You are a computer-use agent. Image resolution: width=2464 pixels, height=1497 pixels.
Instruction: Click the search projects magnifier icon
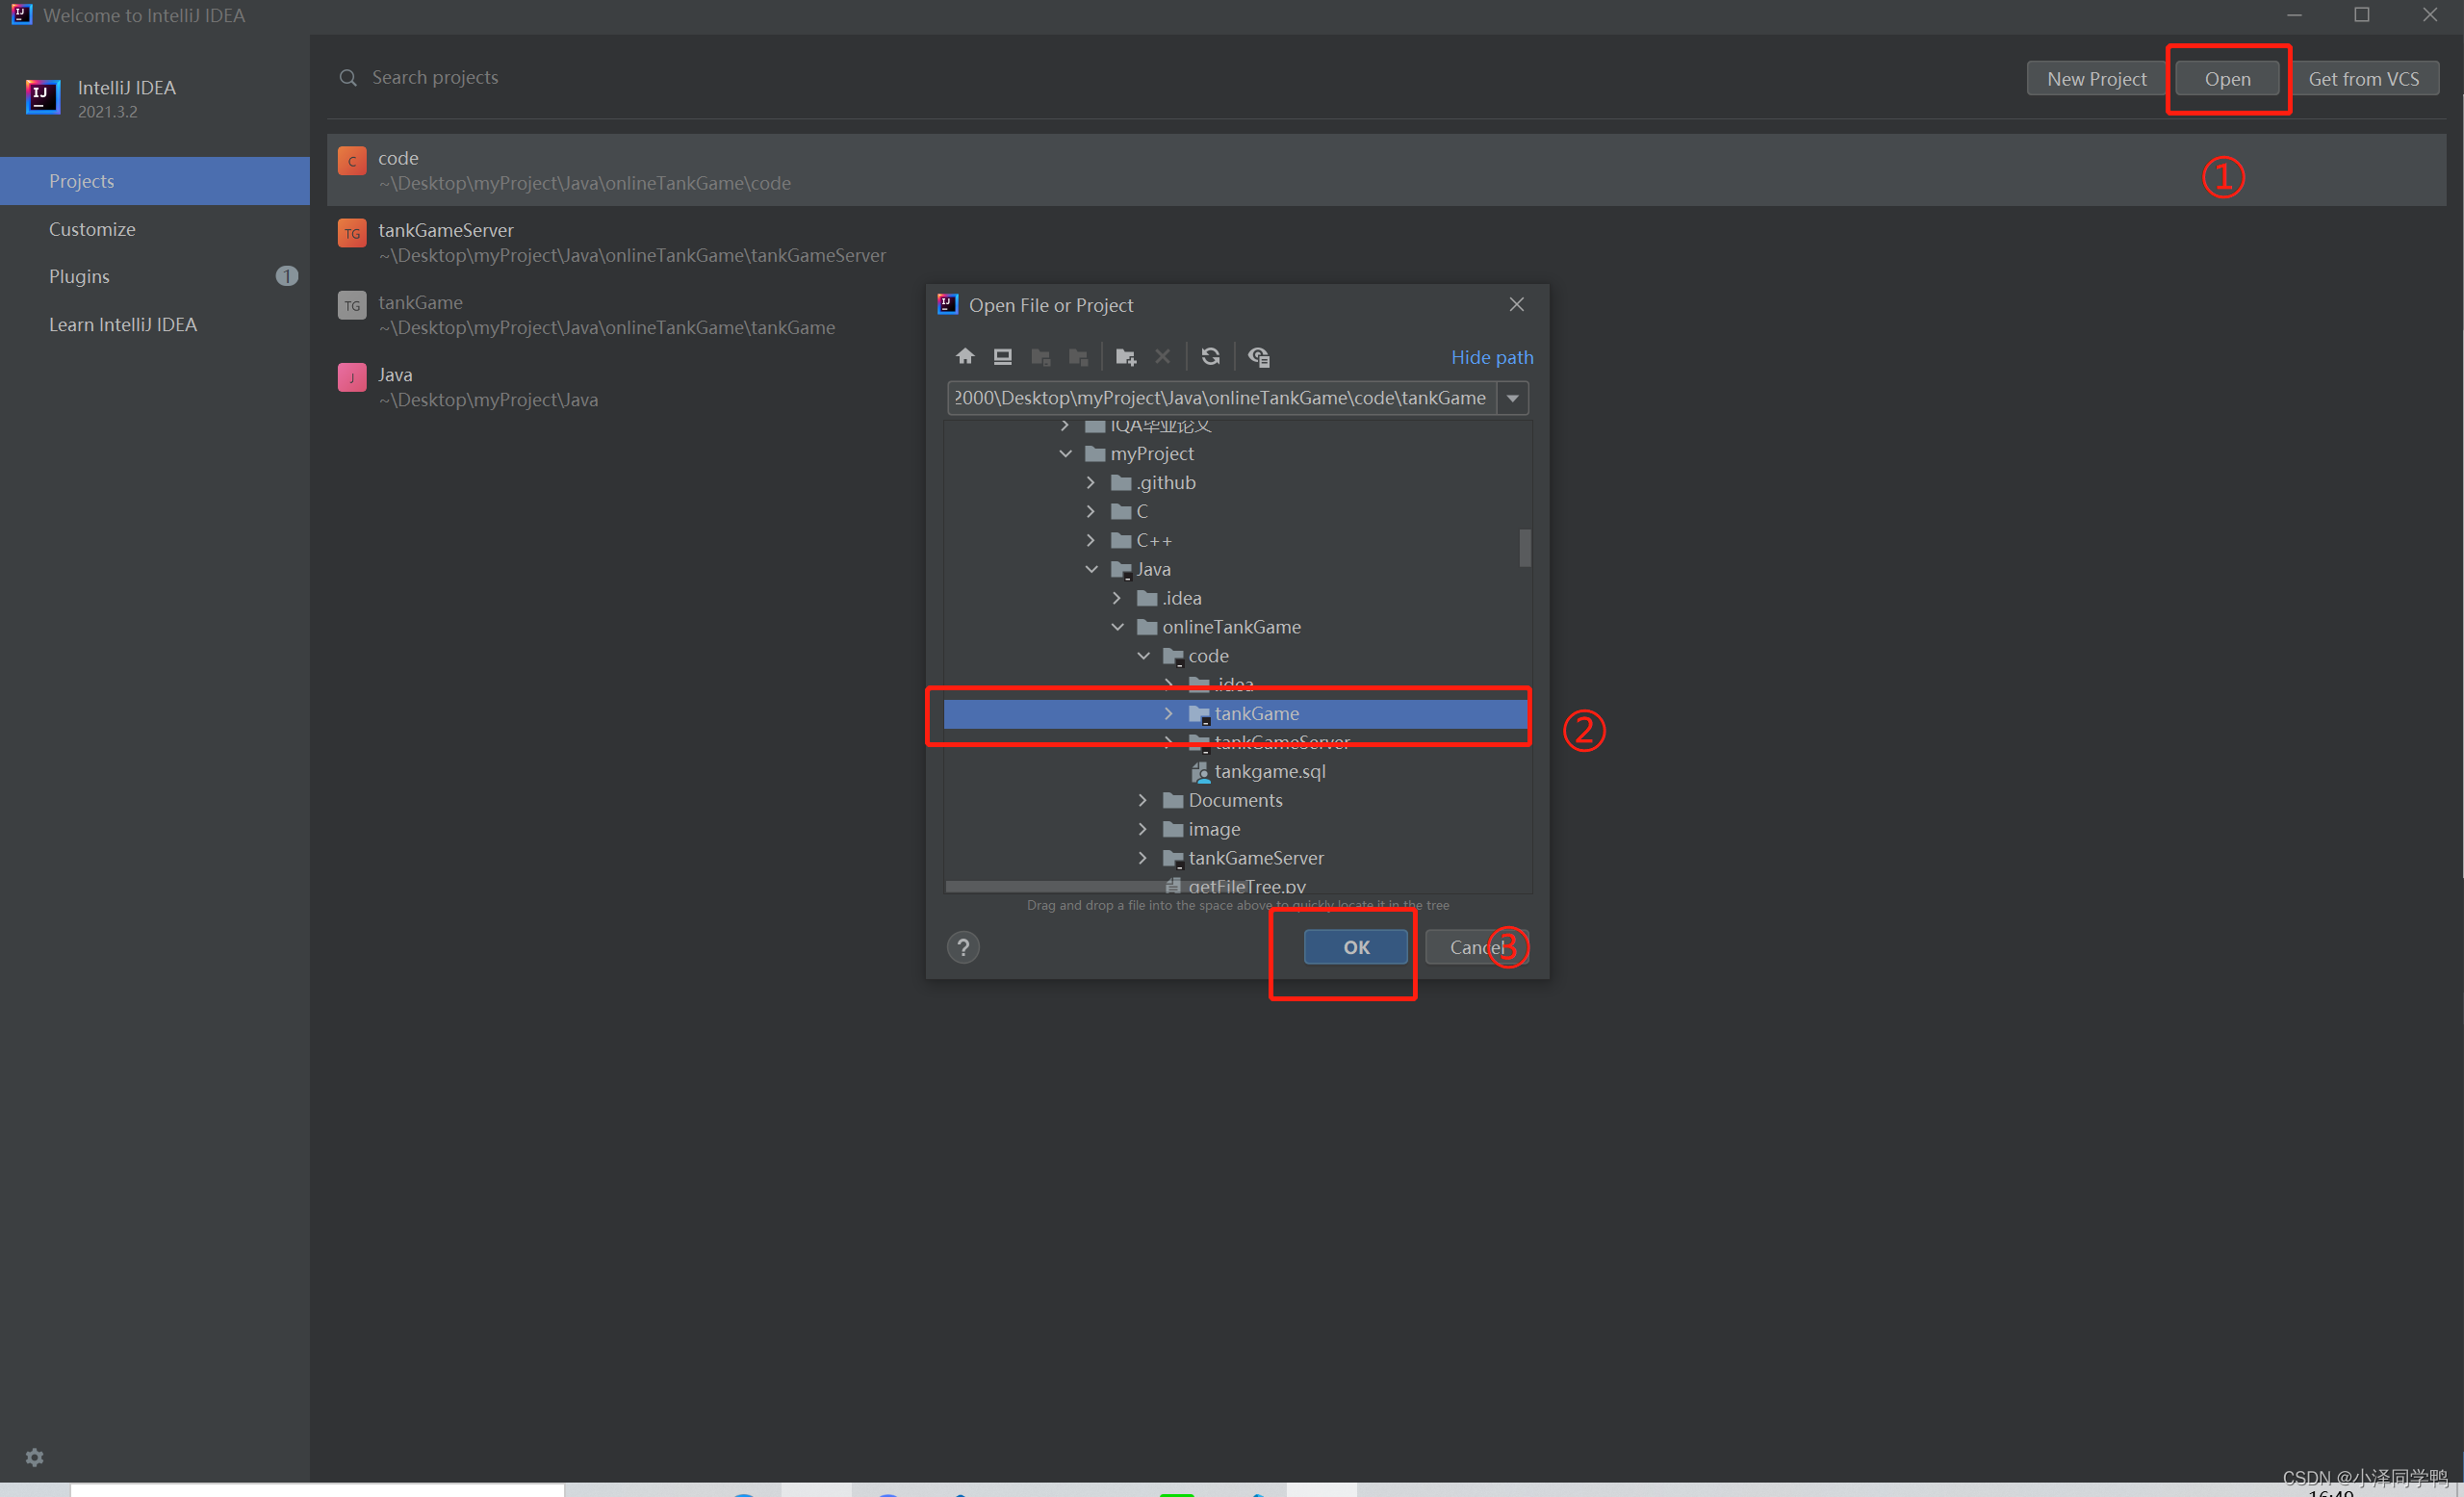[x=348, y=78]
